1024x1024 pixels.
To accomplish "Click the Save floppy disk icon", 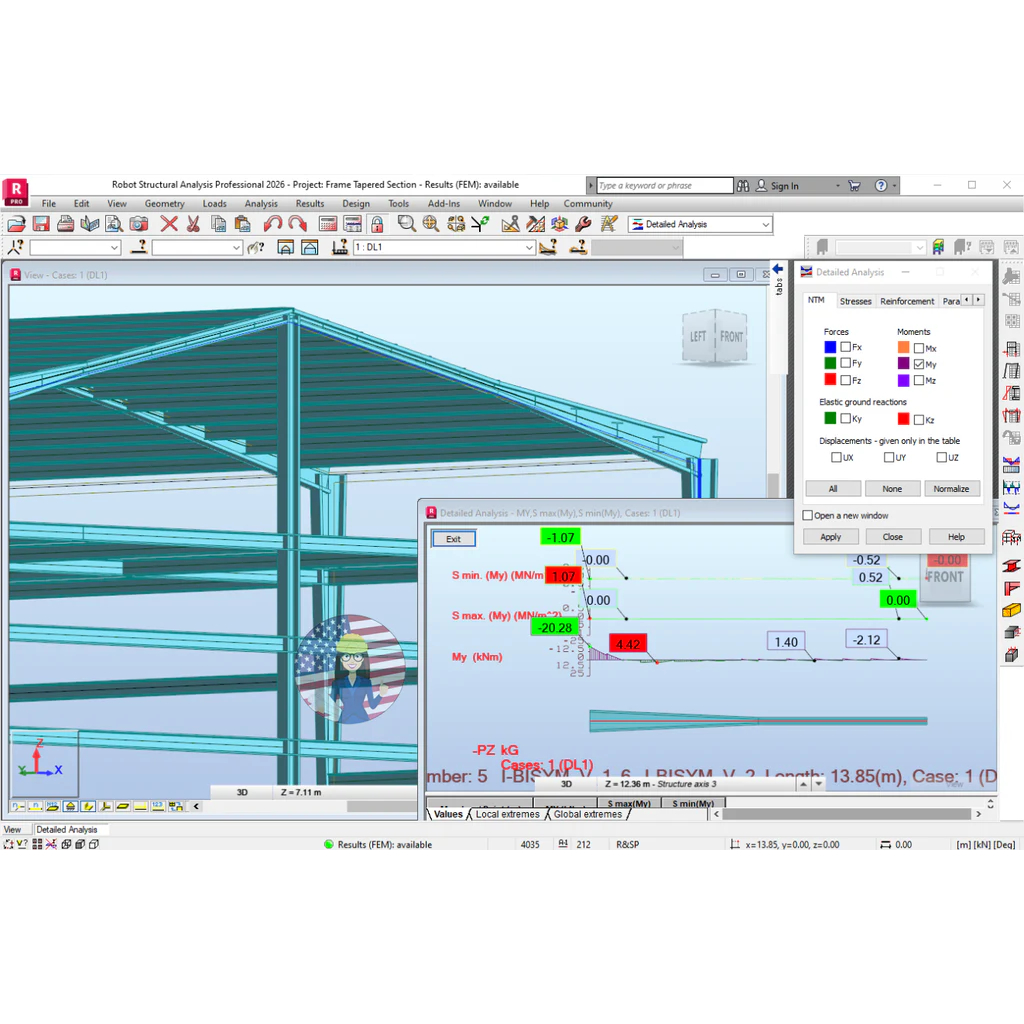I will click(41, 224).
